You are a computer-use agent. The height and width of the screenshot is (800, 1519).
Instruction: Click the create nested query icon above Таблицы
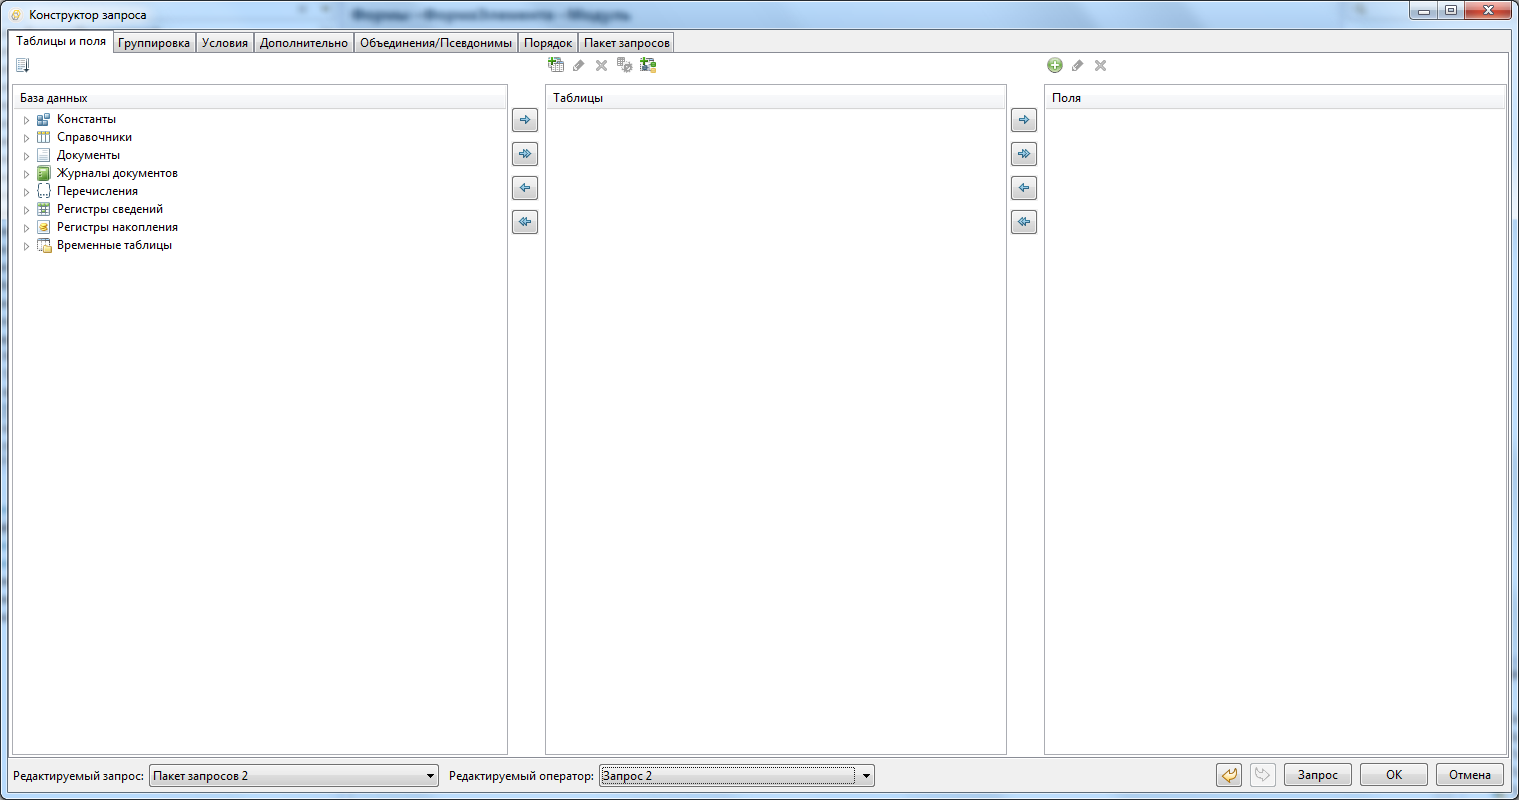[556, 65]
